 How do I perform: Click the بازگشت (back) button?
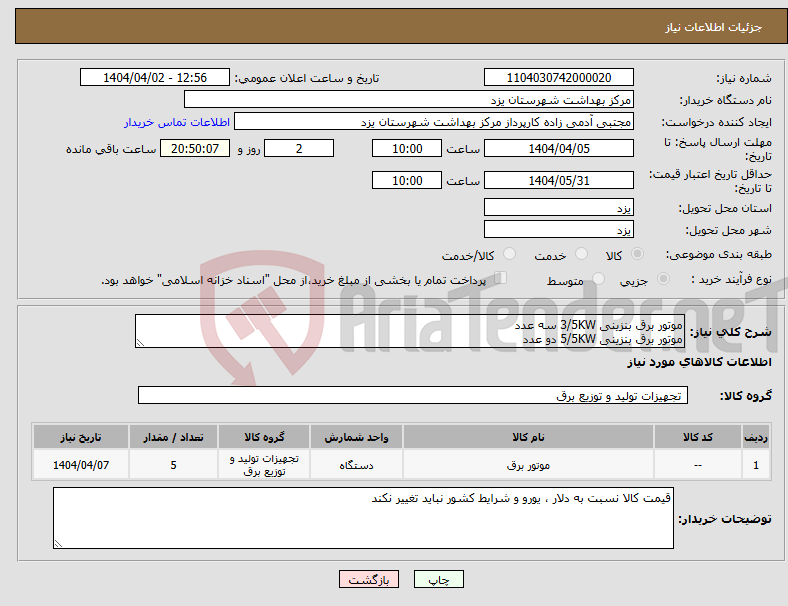pos(369,579)
